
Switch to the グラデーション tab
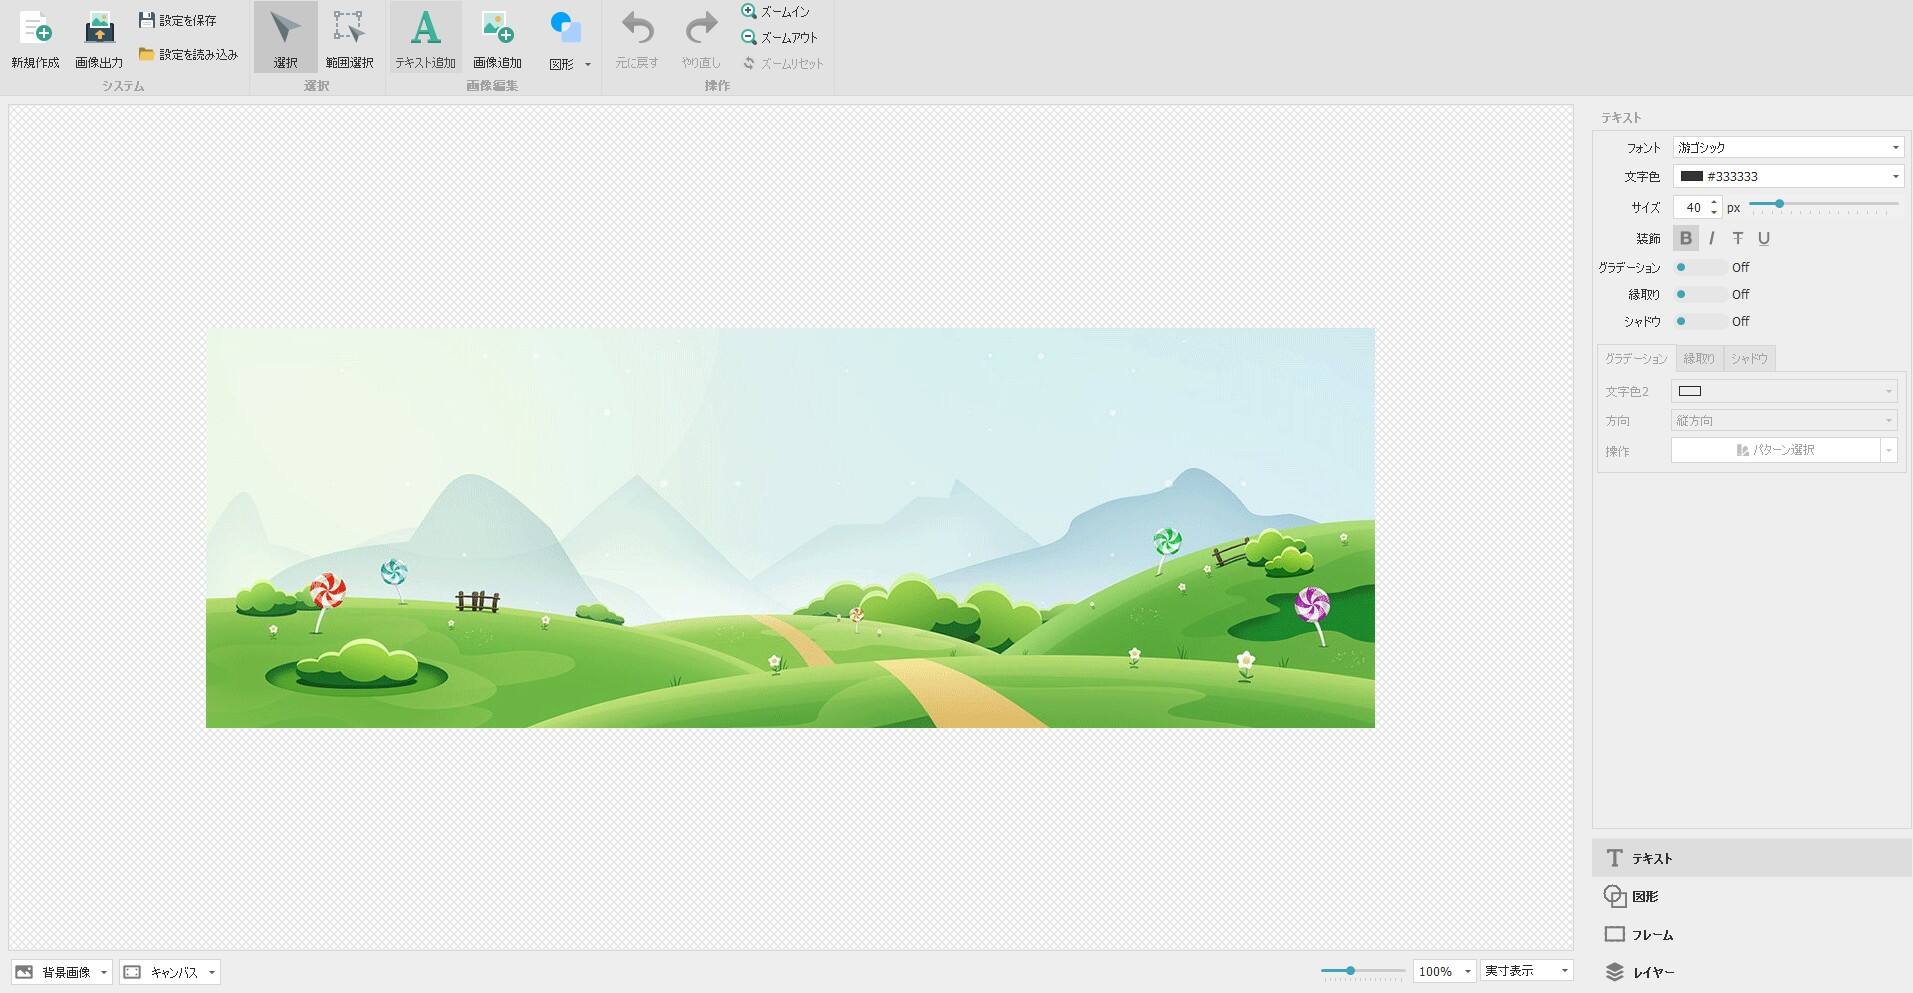pyautogui.click(x=1636, y=358)
